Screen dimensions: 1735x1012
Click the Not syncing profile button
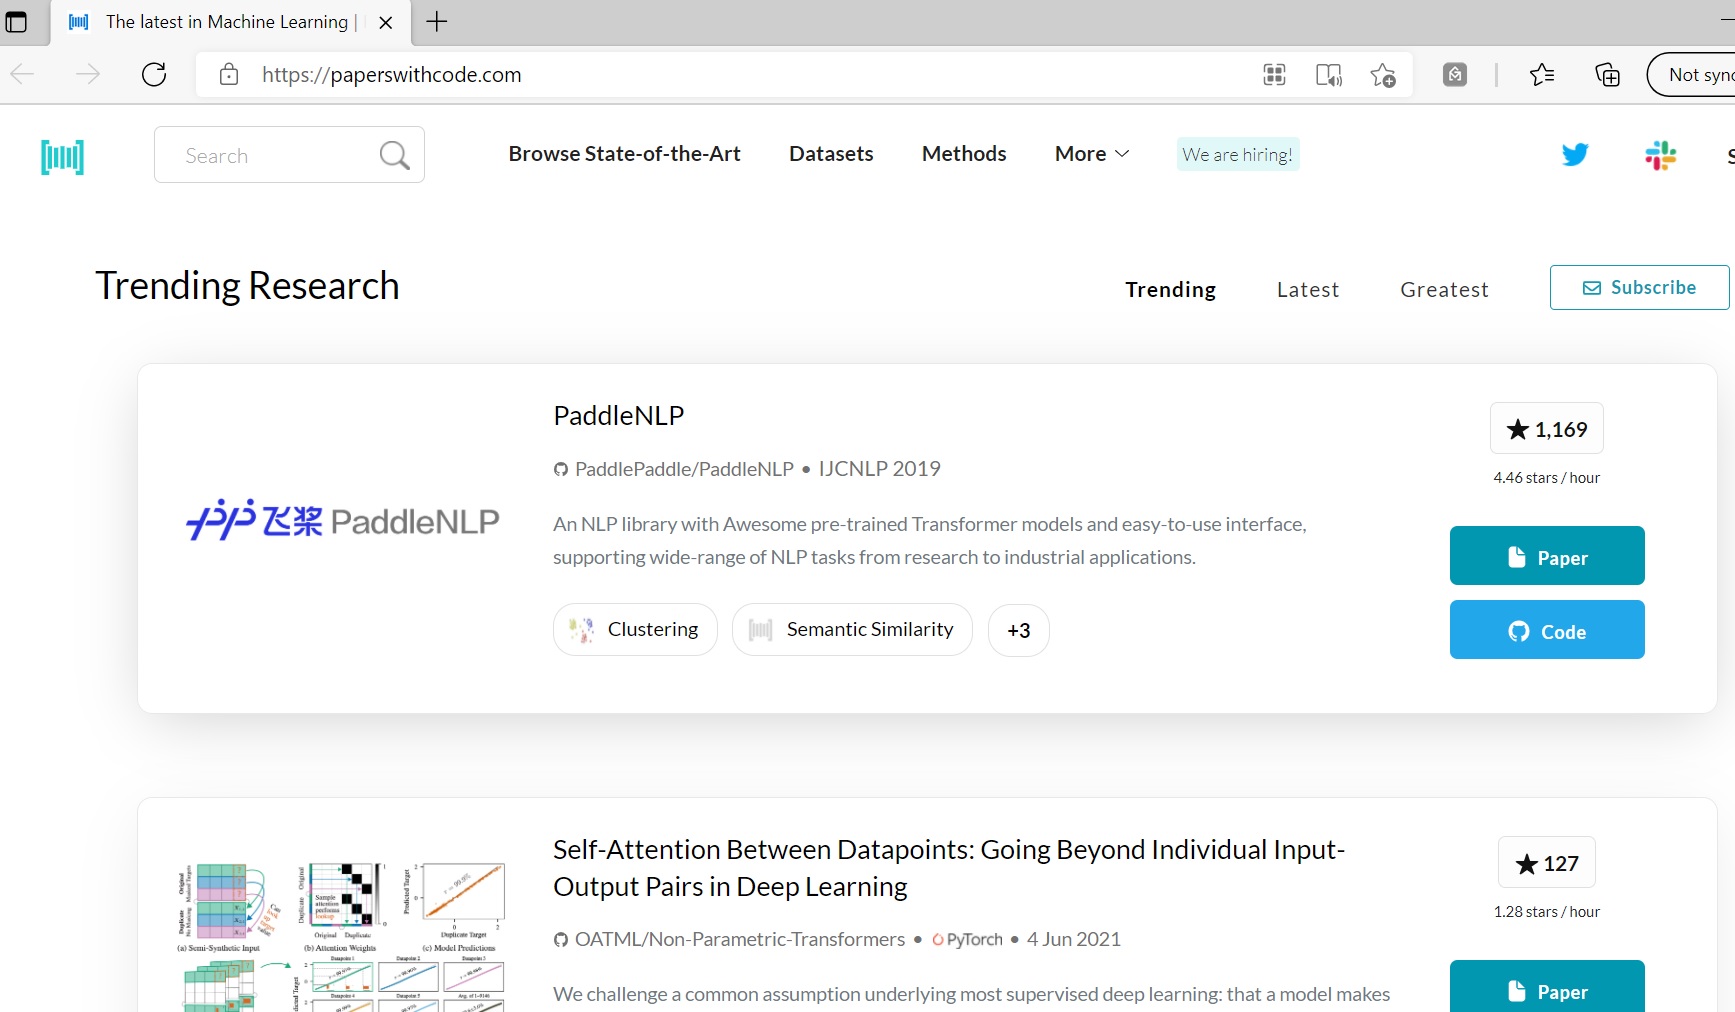(1691, 75)
